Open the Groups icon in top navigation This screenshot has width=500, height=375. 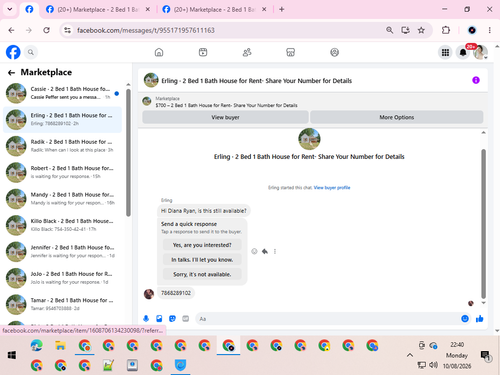(x=335, y=52)
